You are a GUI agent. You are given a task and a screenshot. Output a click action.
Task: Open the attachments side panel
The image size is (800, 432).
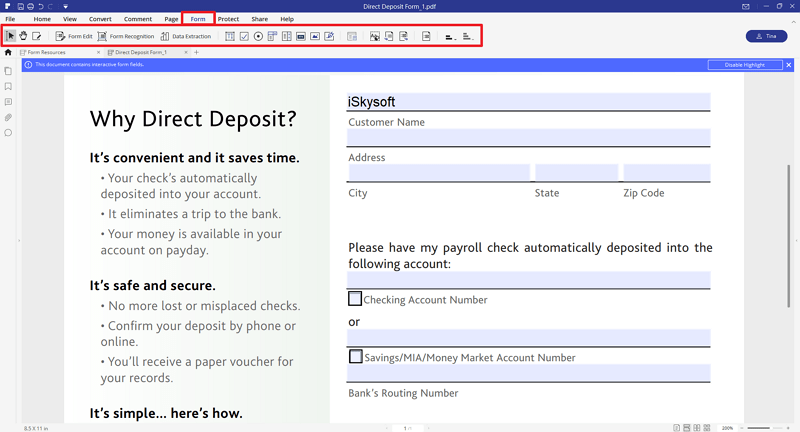[x=8, y=117]
